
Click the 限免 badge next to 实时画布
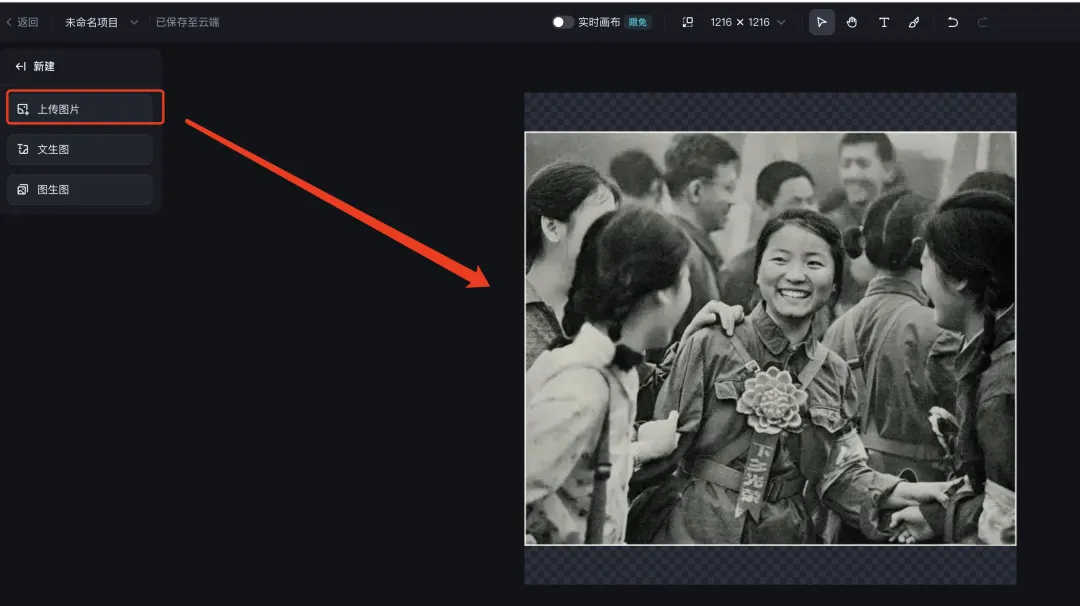pos(638,22)
